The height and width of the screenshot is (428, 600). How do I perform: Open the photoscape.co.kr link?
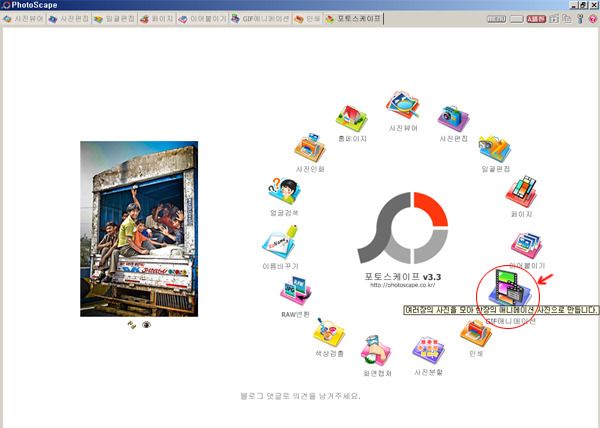click(x=403, y=285)
